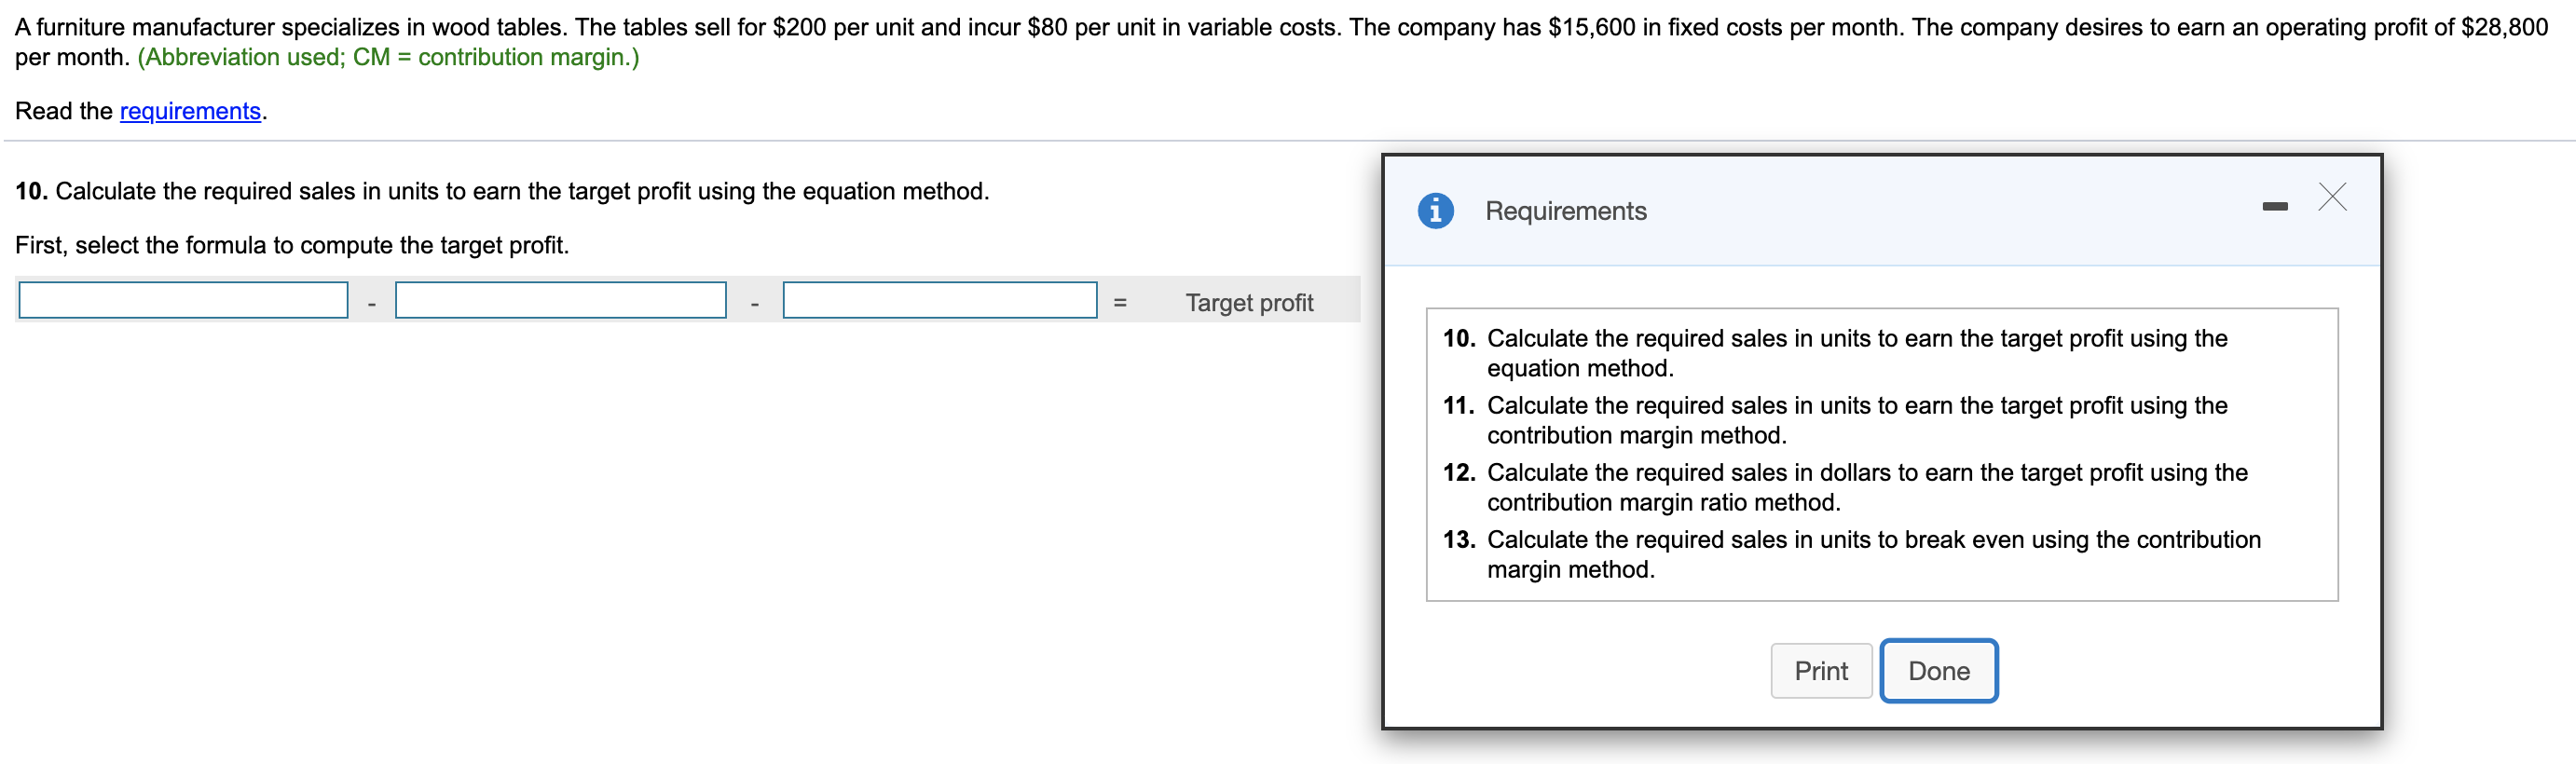Close the Requirements popup with the X
Viewport: 2576px width, 764px height.
(x=2332, y=197)
